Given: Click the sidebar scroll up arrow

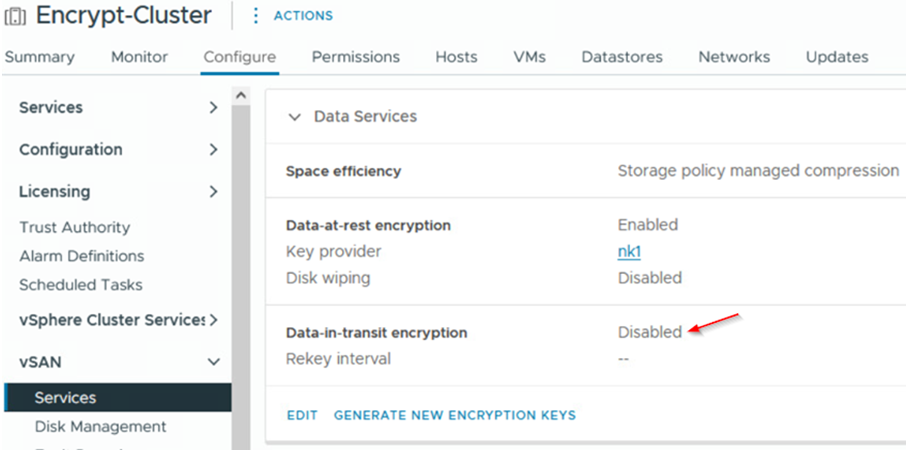Looking at the screenshot, I should point(241,95).
